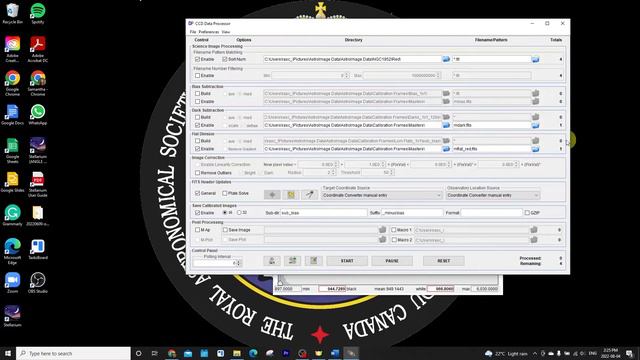
Task: Select the 32 bit-depth radio button
Action: [239, 213]
